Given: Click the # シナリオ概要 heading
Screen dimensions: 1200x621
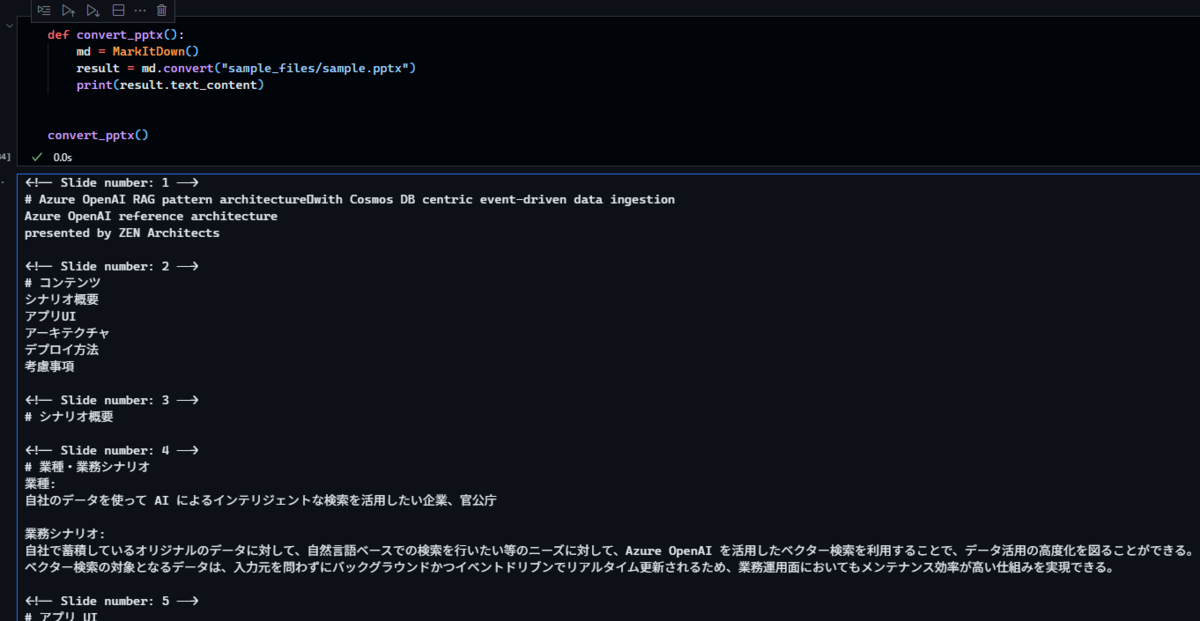Looking at the screenshot, I should (69, 417).
